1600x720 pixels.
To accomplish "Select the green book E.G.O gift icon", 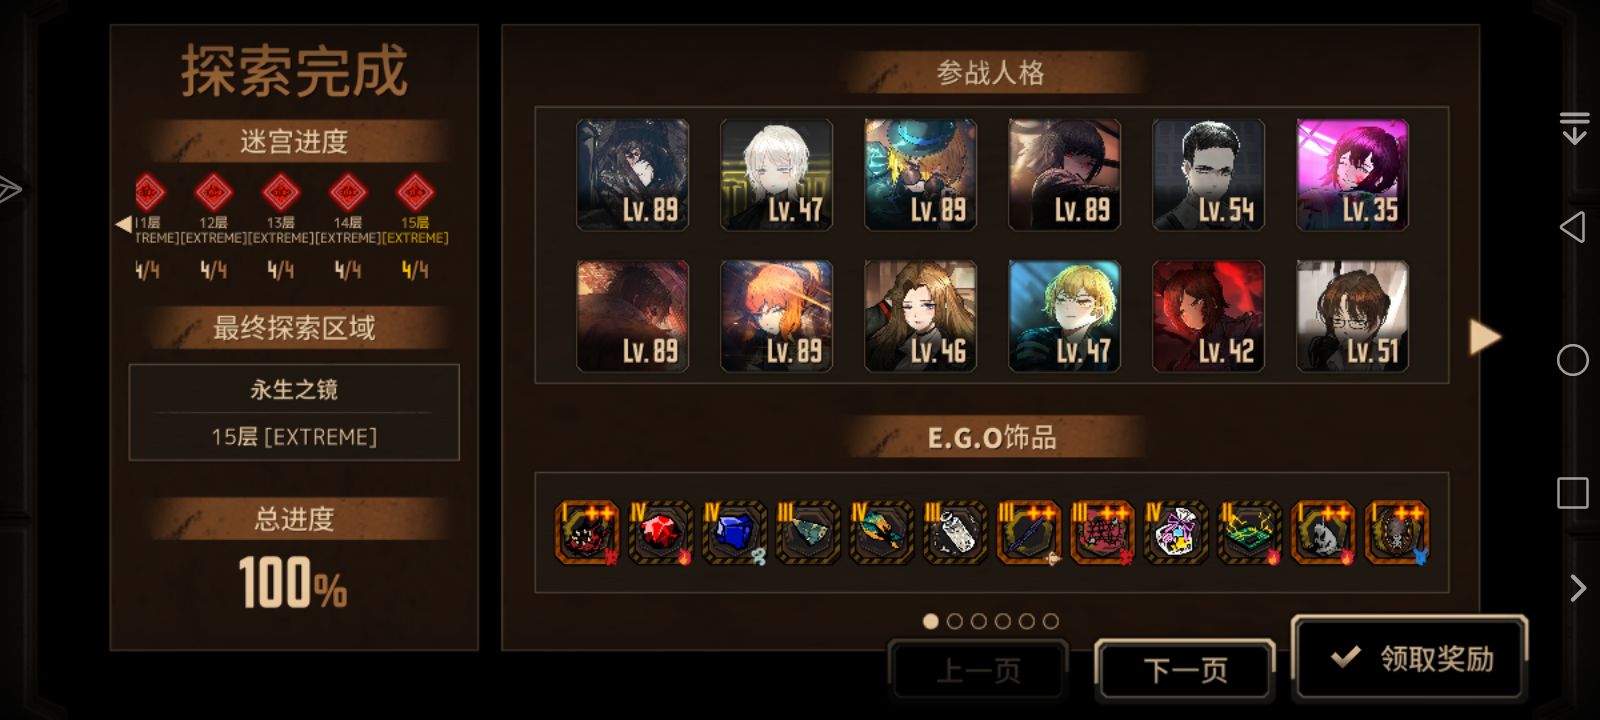I will point(1250,533).
